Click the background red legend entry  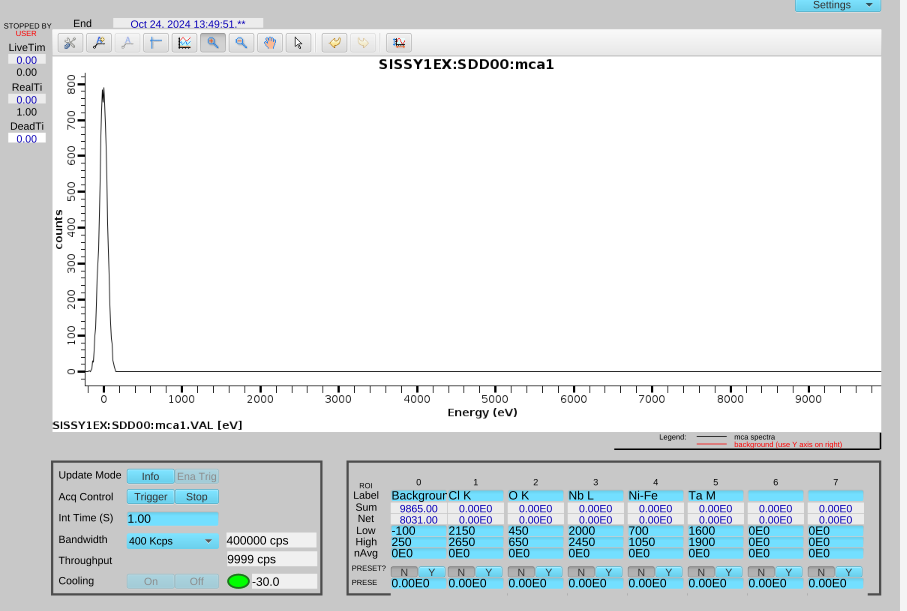pos(788,444)
